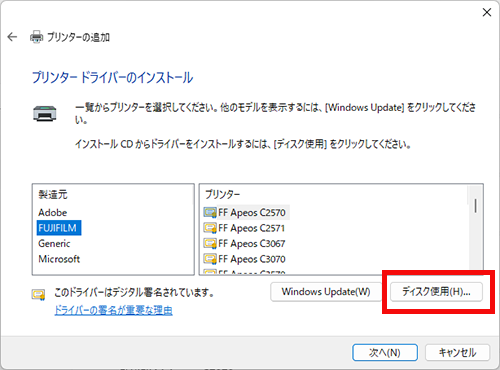Choose FF Apeos C3070 printer
Viewport: 500px width, 370px height.
[x=252, y=259]
